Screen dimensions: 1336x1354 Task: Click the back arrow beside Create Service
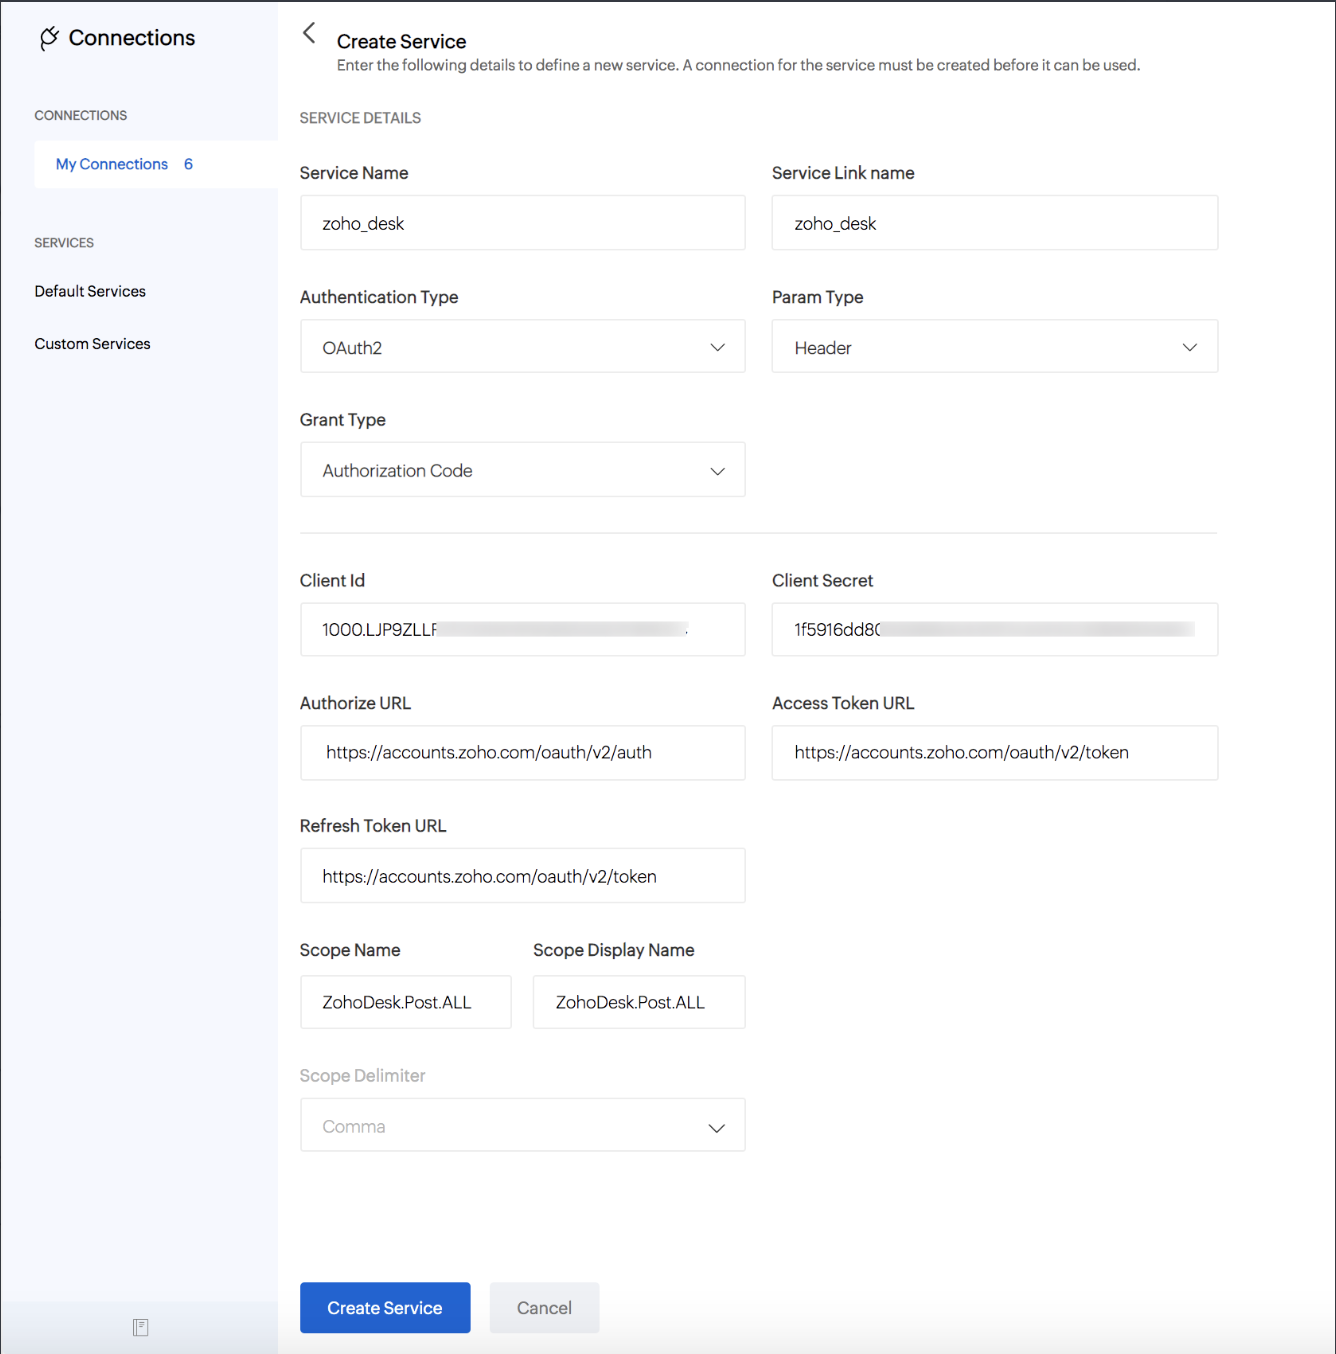click(309, 33)
